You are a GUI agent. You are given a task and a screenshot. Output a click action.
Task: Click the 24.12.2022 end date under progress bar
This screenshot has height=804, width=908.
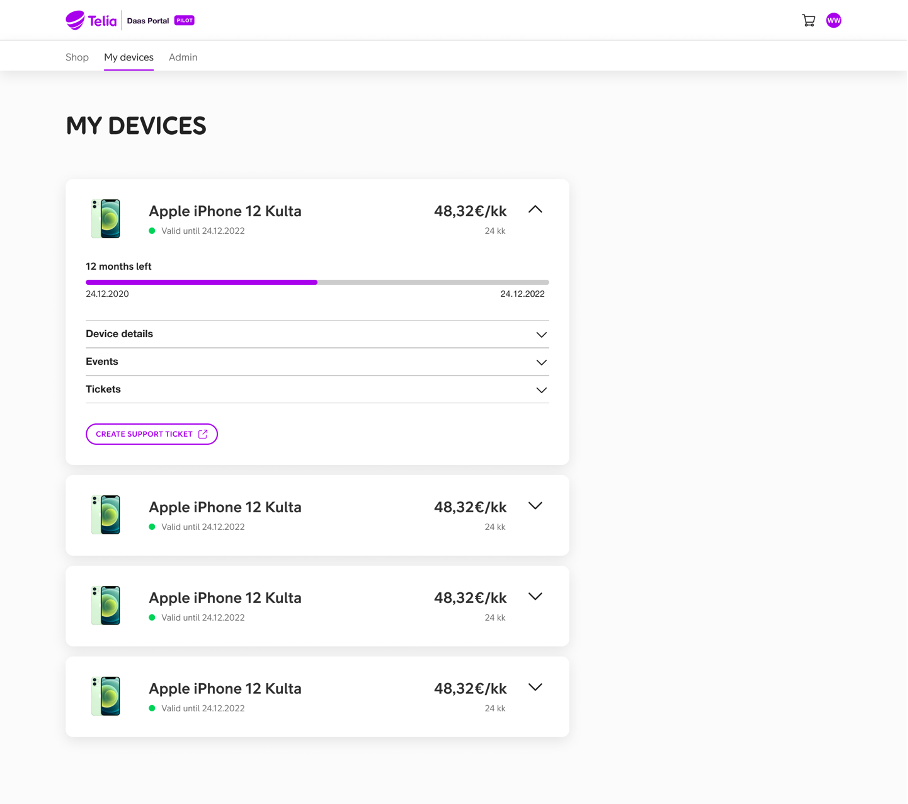(x=522, y=294)
